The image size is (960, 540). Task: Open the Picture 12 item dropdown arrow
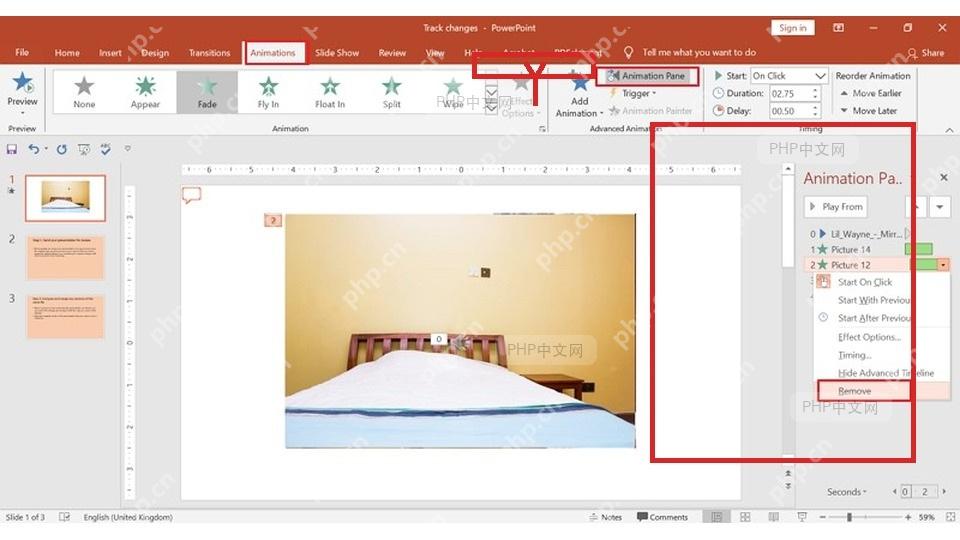pyautogui.click(x=943, y=265)
